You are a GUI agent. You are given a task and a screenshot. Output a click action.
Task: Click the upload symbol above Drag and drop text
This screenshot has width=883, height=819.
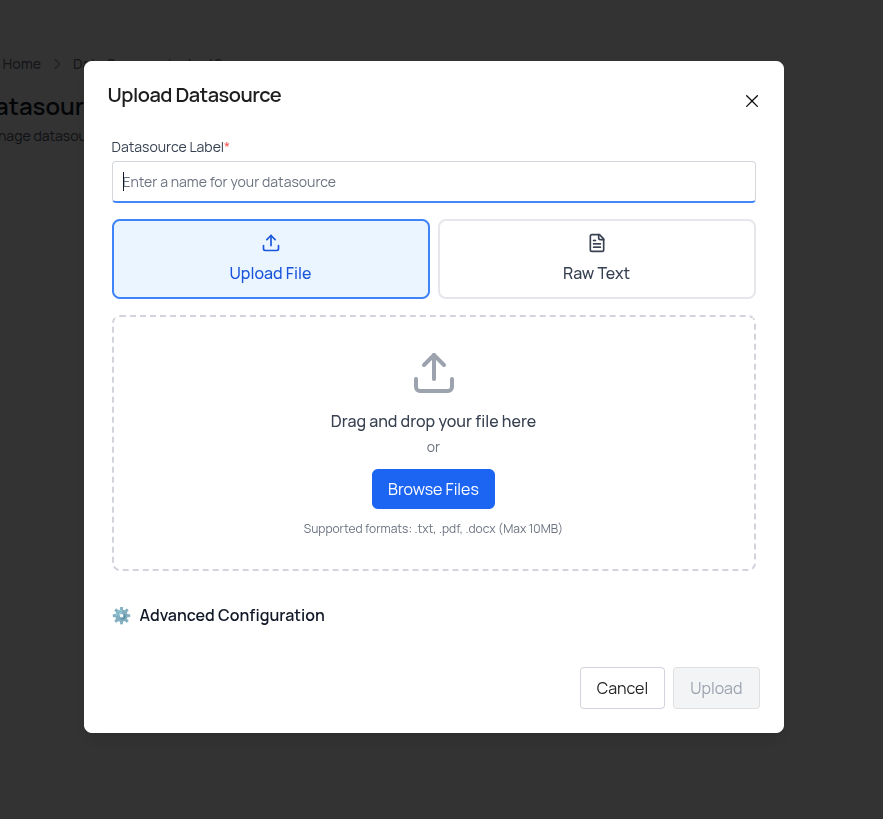tap(433, 372)
